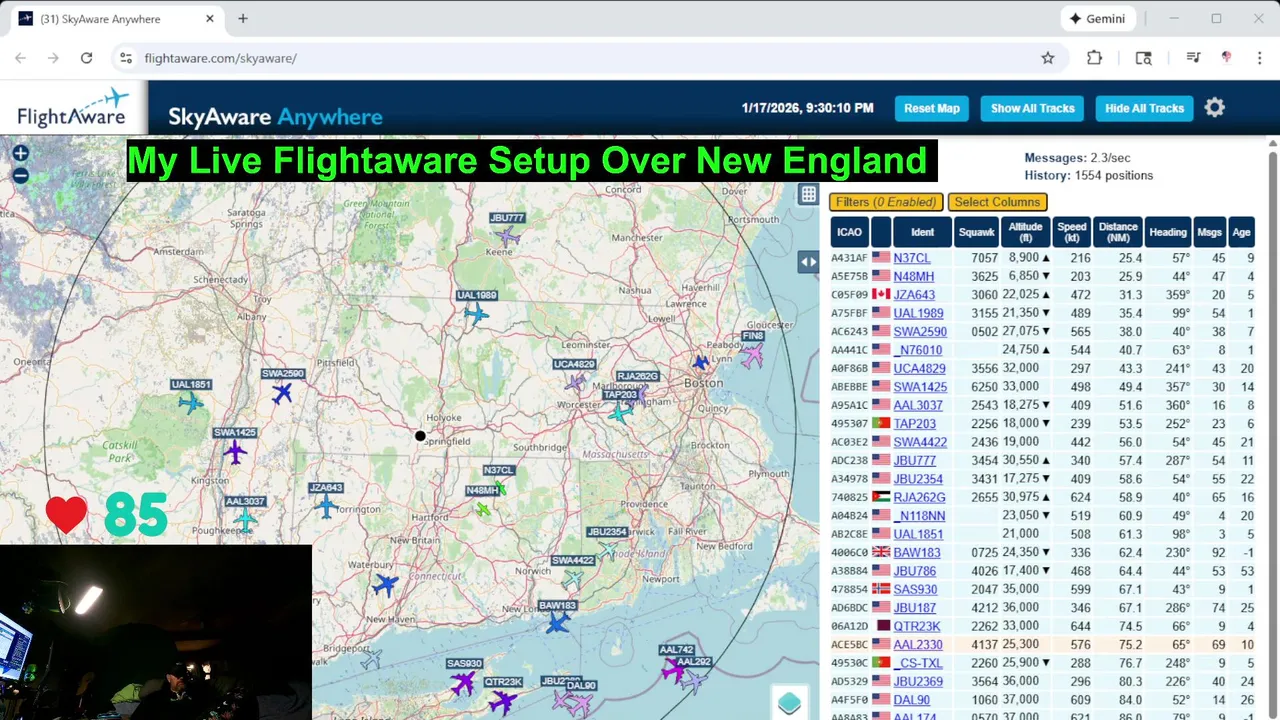Sort the table by Squawk column
The height and width of the screenshot is (720, 1280).
click(977, 232)
